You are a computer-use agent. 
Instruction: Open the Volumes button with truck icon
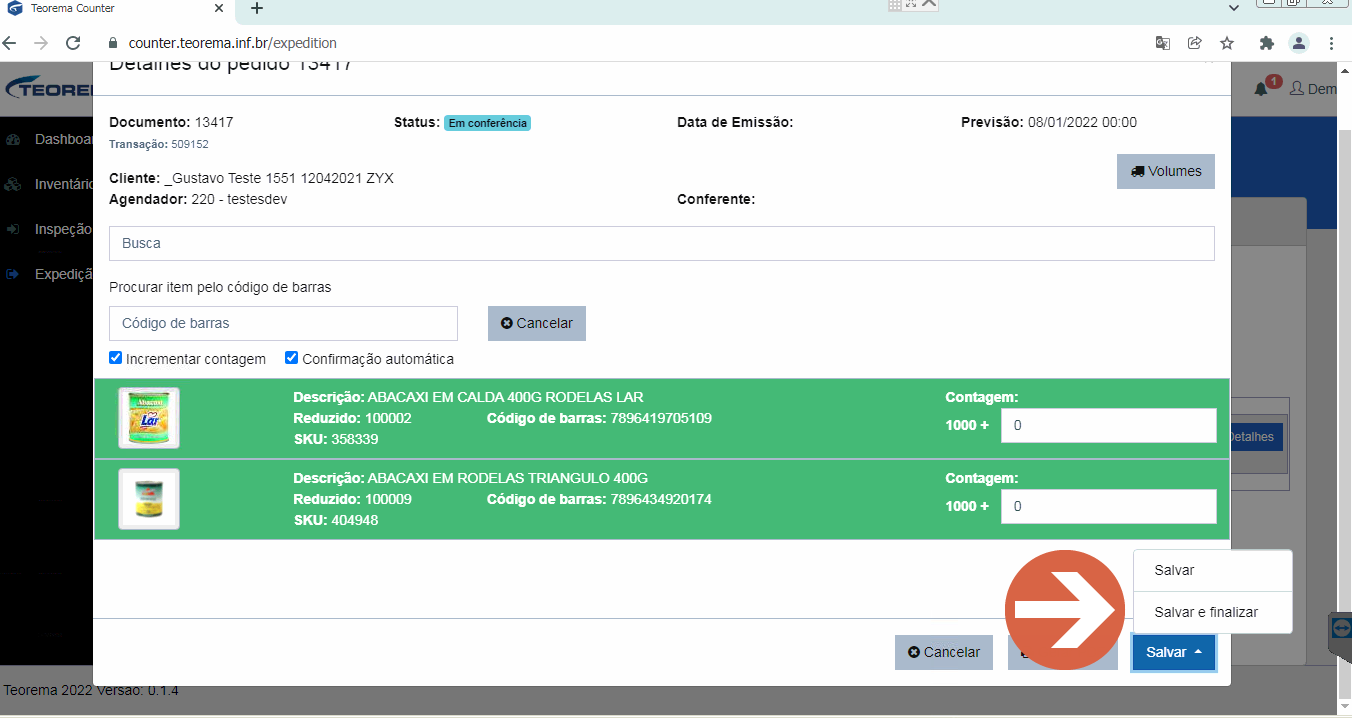click(x=1166, y=171)
